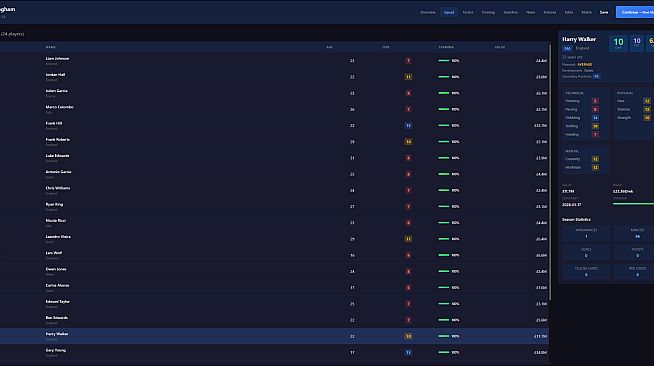Click Liam Johnson's red rating badge
This screenshot has height=366, width=654.
pos(408,61)
